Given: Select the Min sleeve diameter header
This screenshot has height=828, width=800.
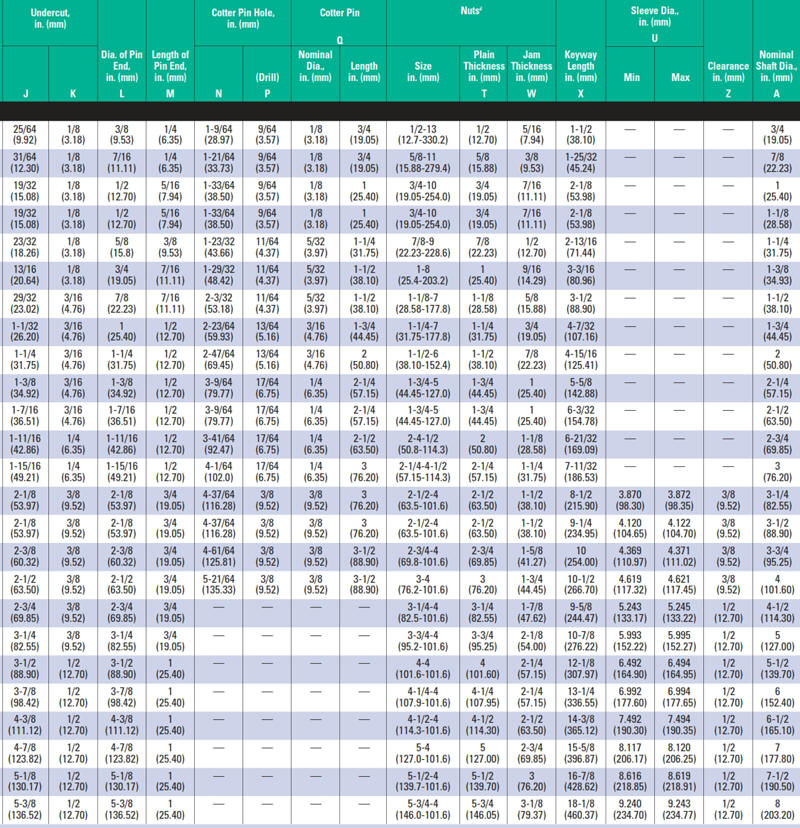Looking at the screenshot, I should click(631, 78).
